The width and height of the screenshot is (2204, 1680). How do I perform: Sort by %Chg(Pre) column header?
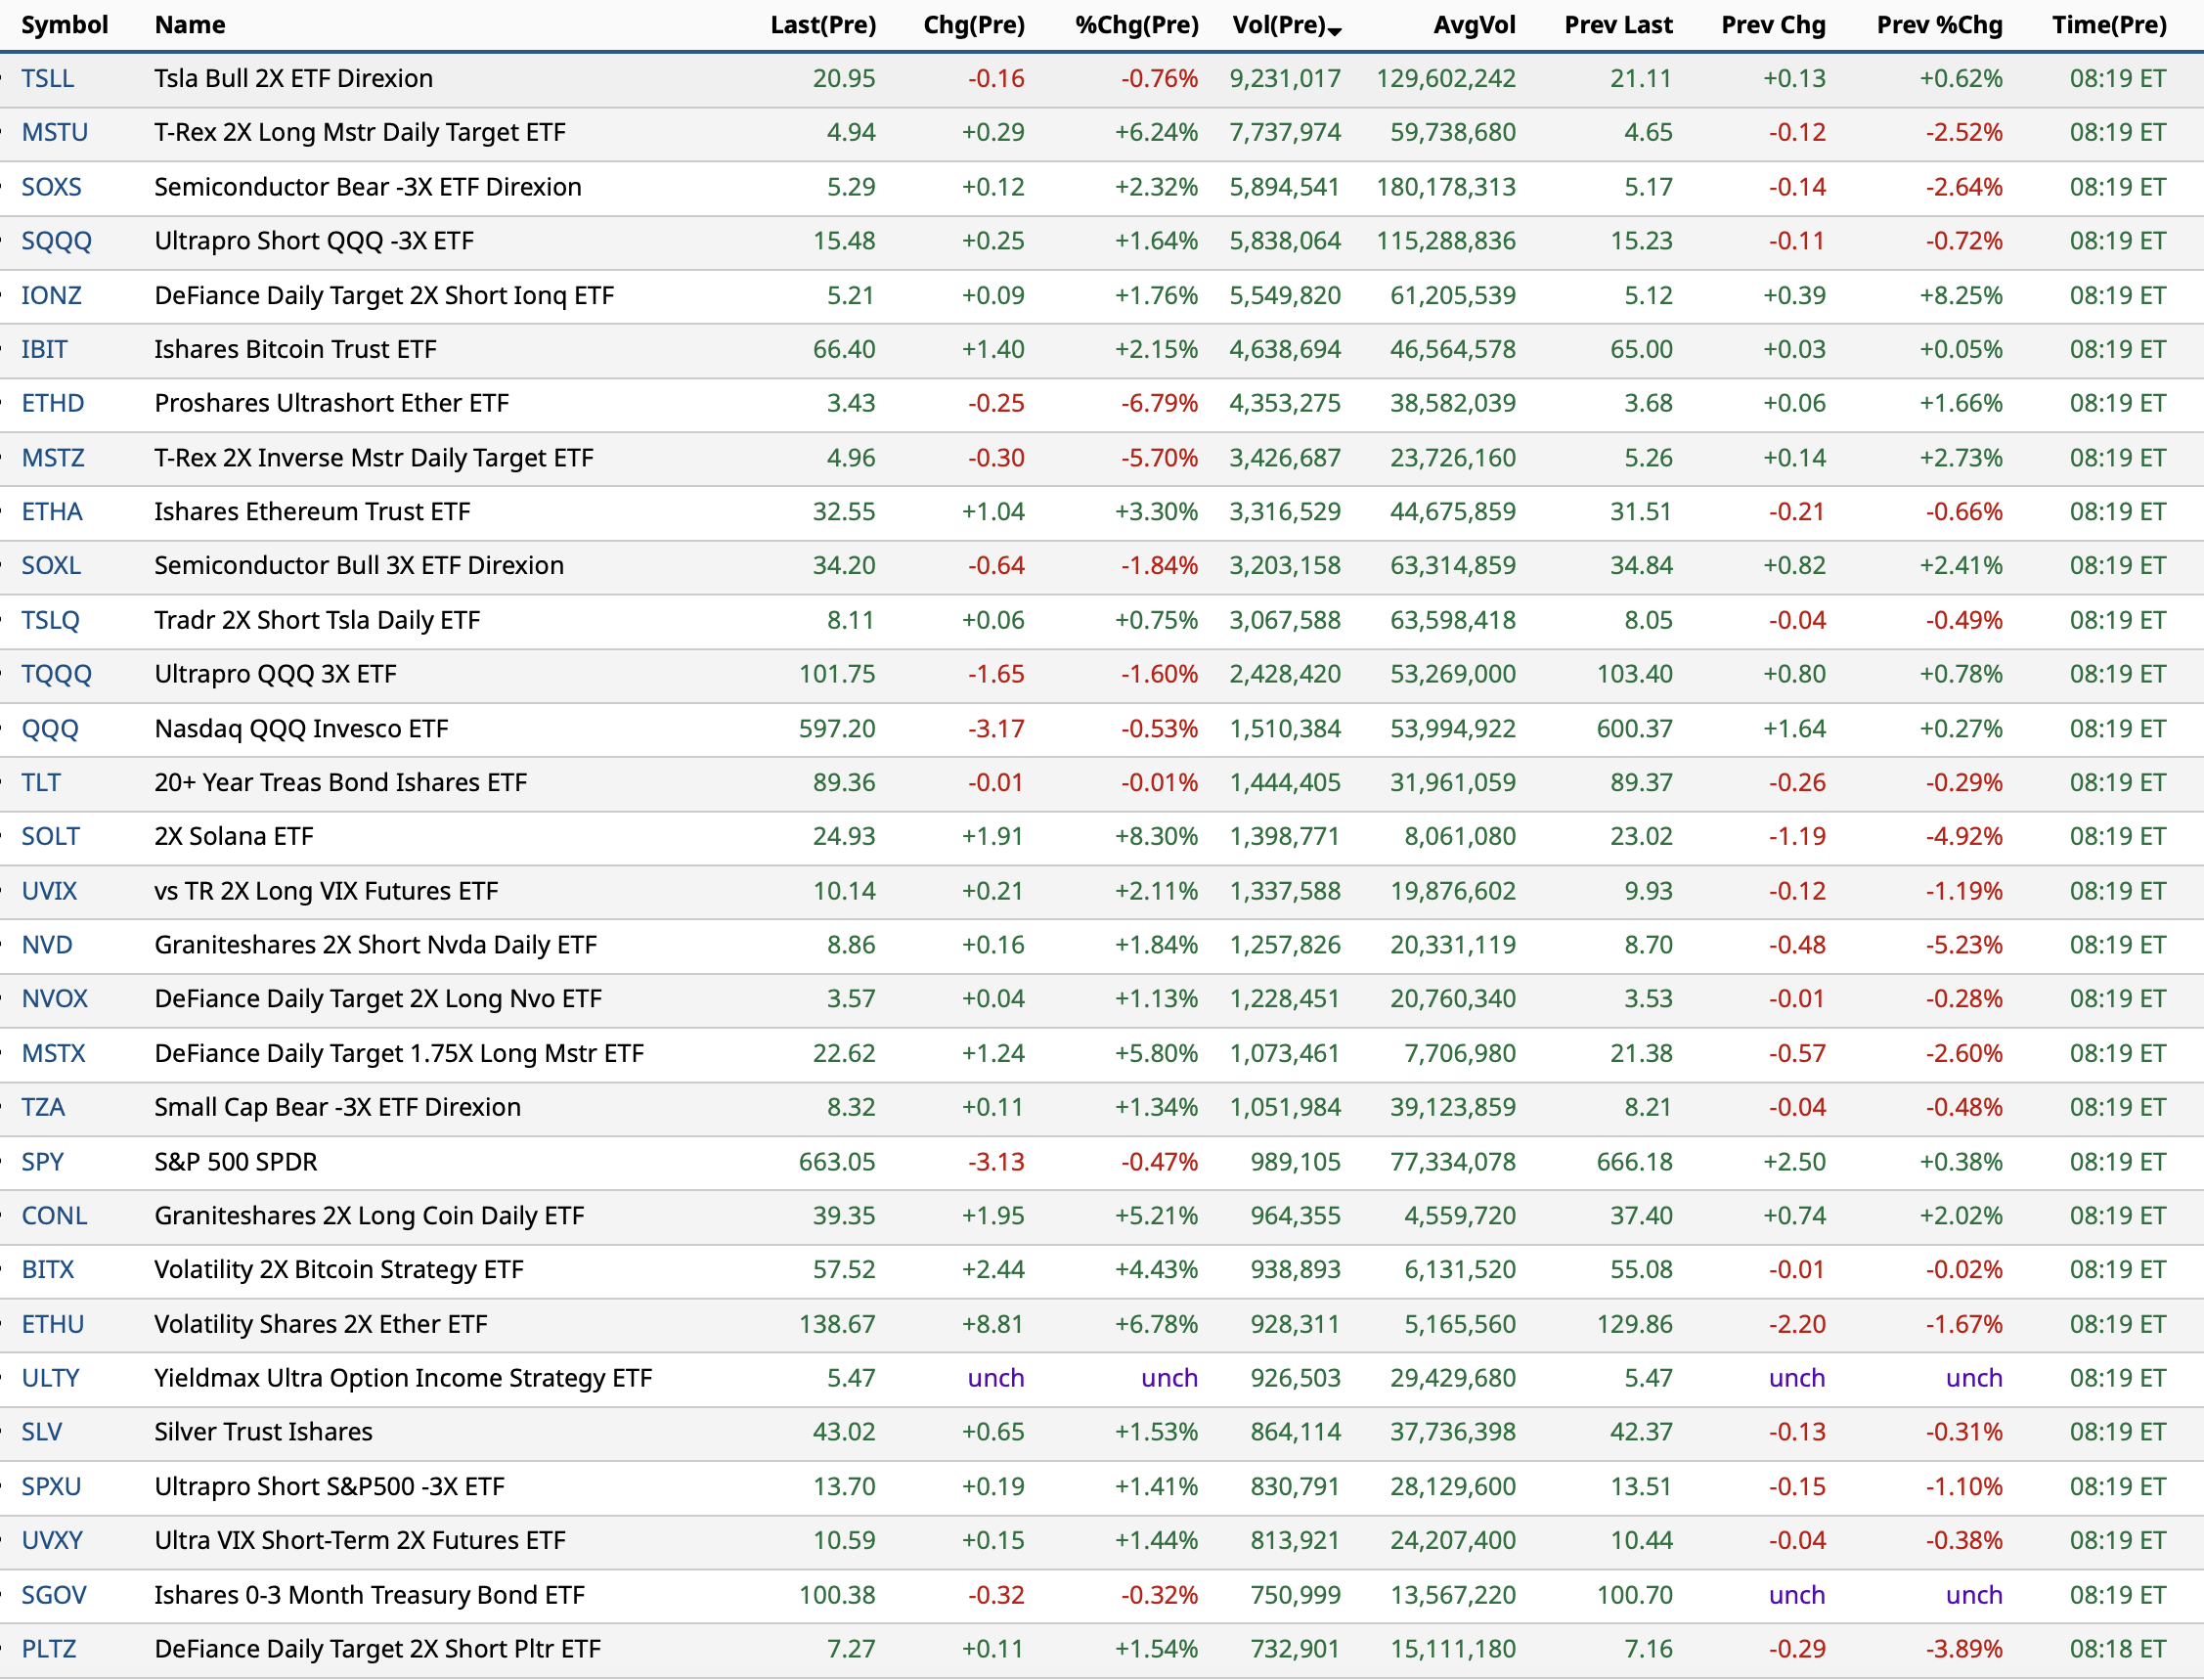[x=1136, y=25]
